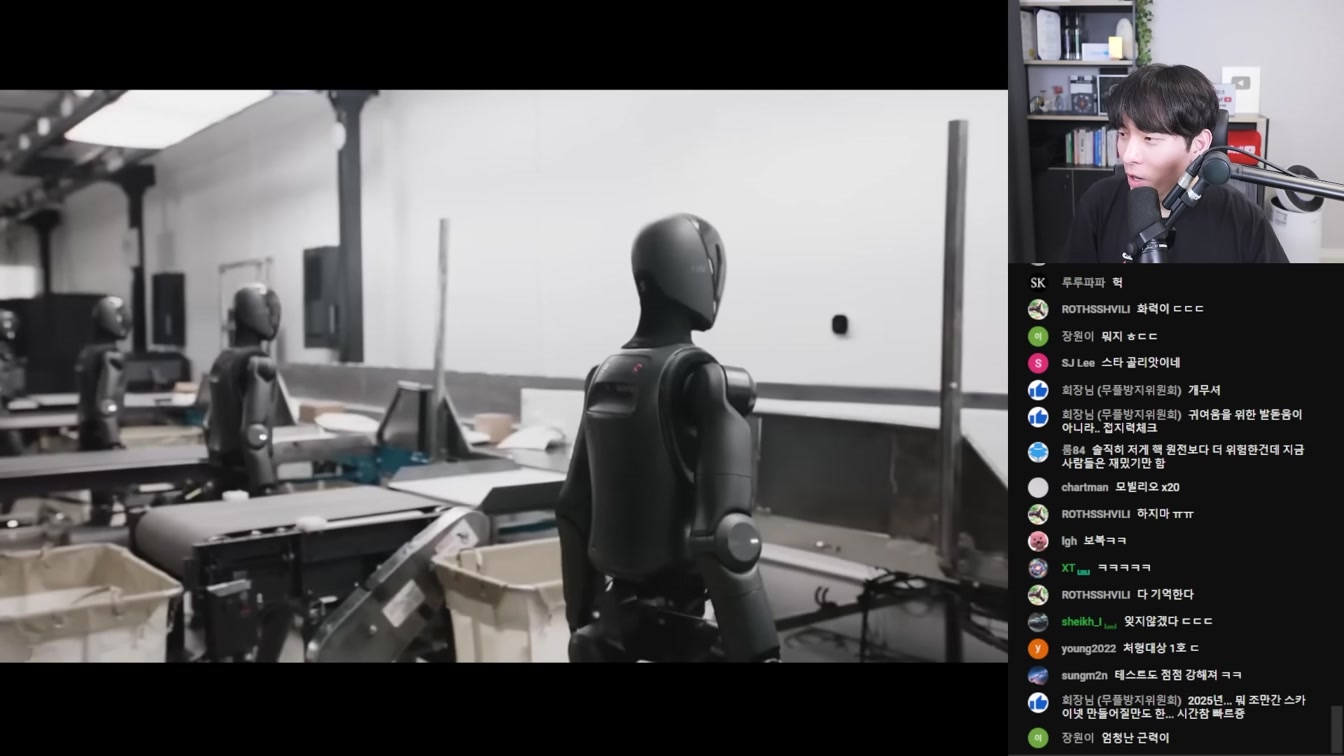The height and width of the screenshot is (756, 1344).
Task: Click the username chartman
Action: point(1085,487)
